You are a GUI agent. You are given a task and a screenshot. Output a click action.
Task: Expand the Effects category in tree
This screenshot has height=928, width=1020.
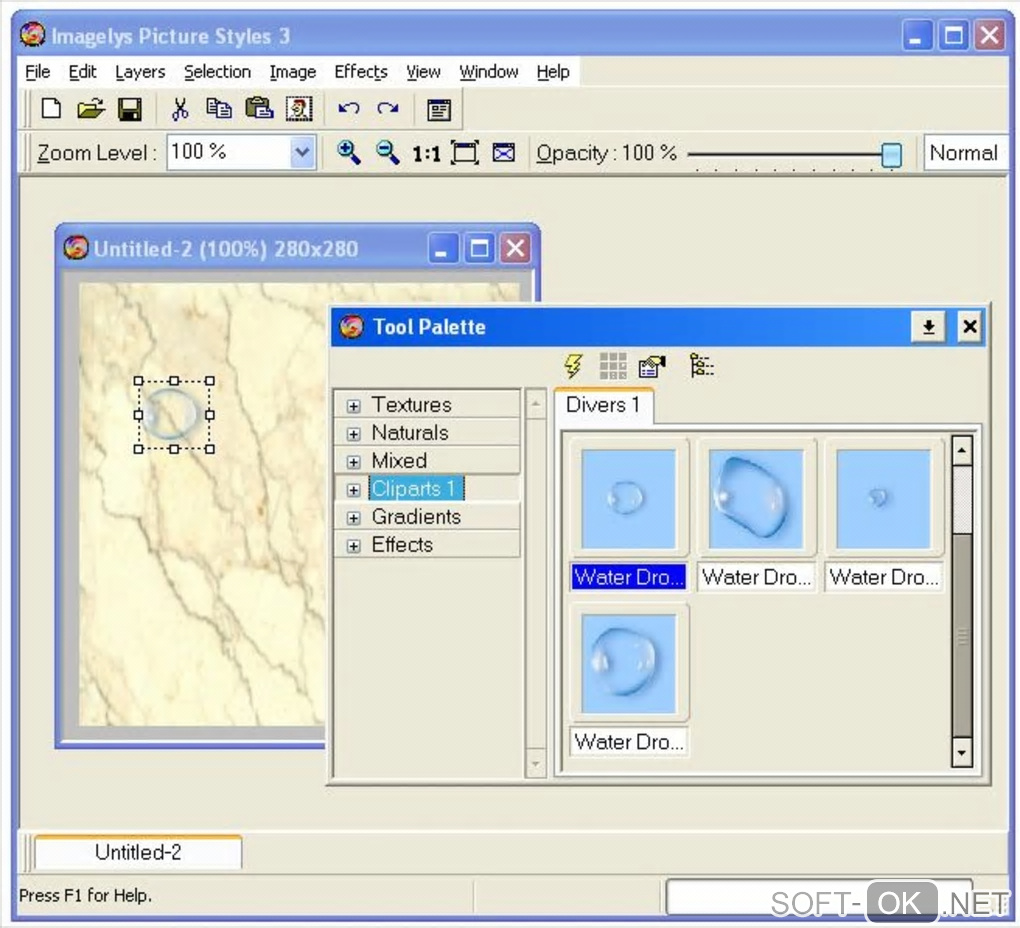coord(353,546)
